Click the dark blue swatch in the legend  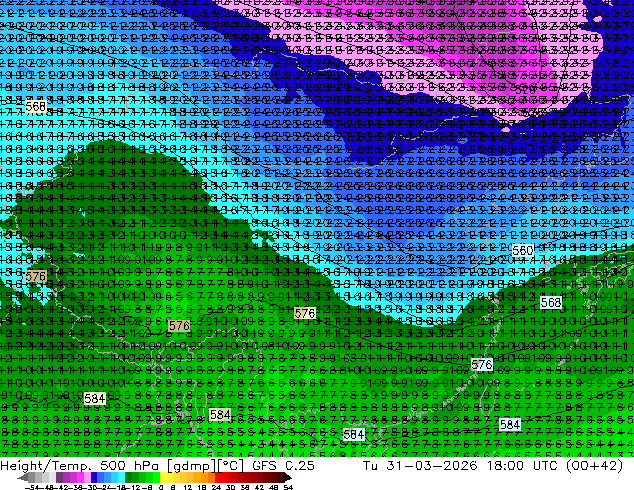click(94, 477)
